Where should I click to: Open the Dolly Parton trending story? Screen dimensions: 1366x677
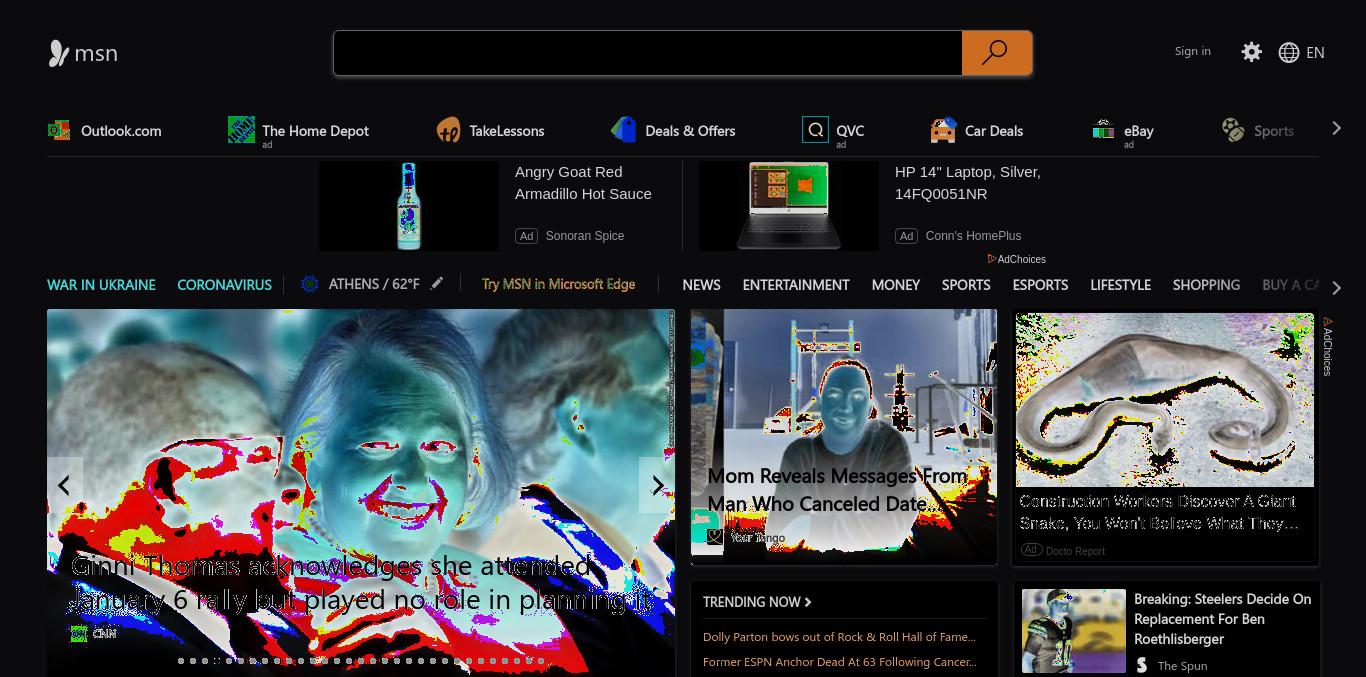839,637
